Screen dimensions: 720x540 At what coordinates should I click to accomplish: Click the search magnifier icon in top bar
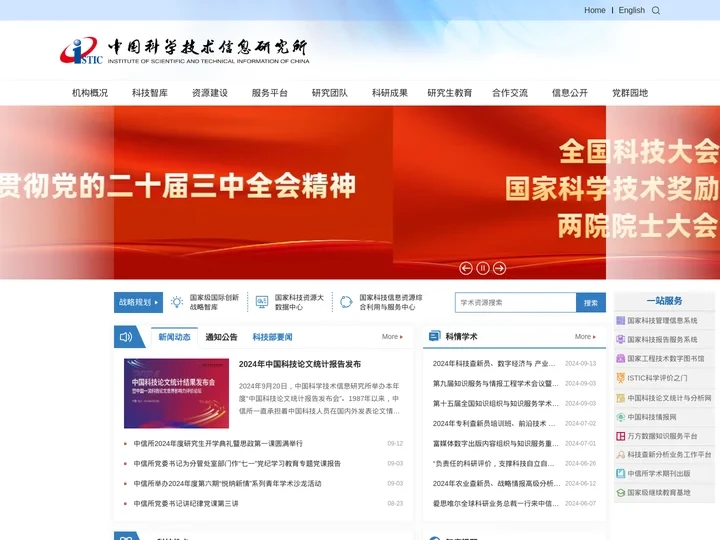click(x=656, y=11)
